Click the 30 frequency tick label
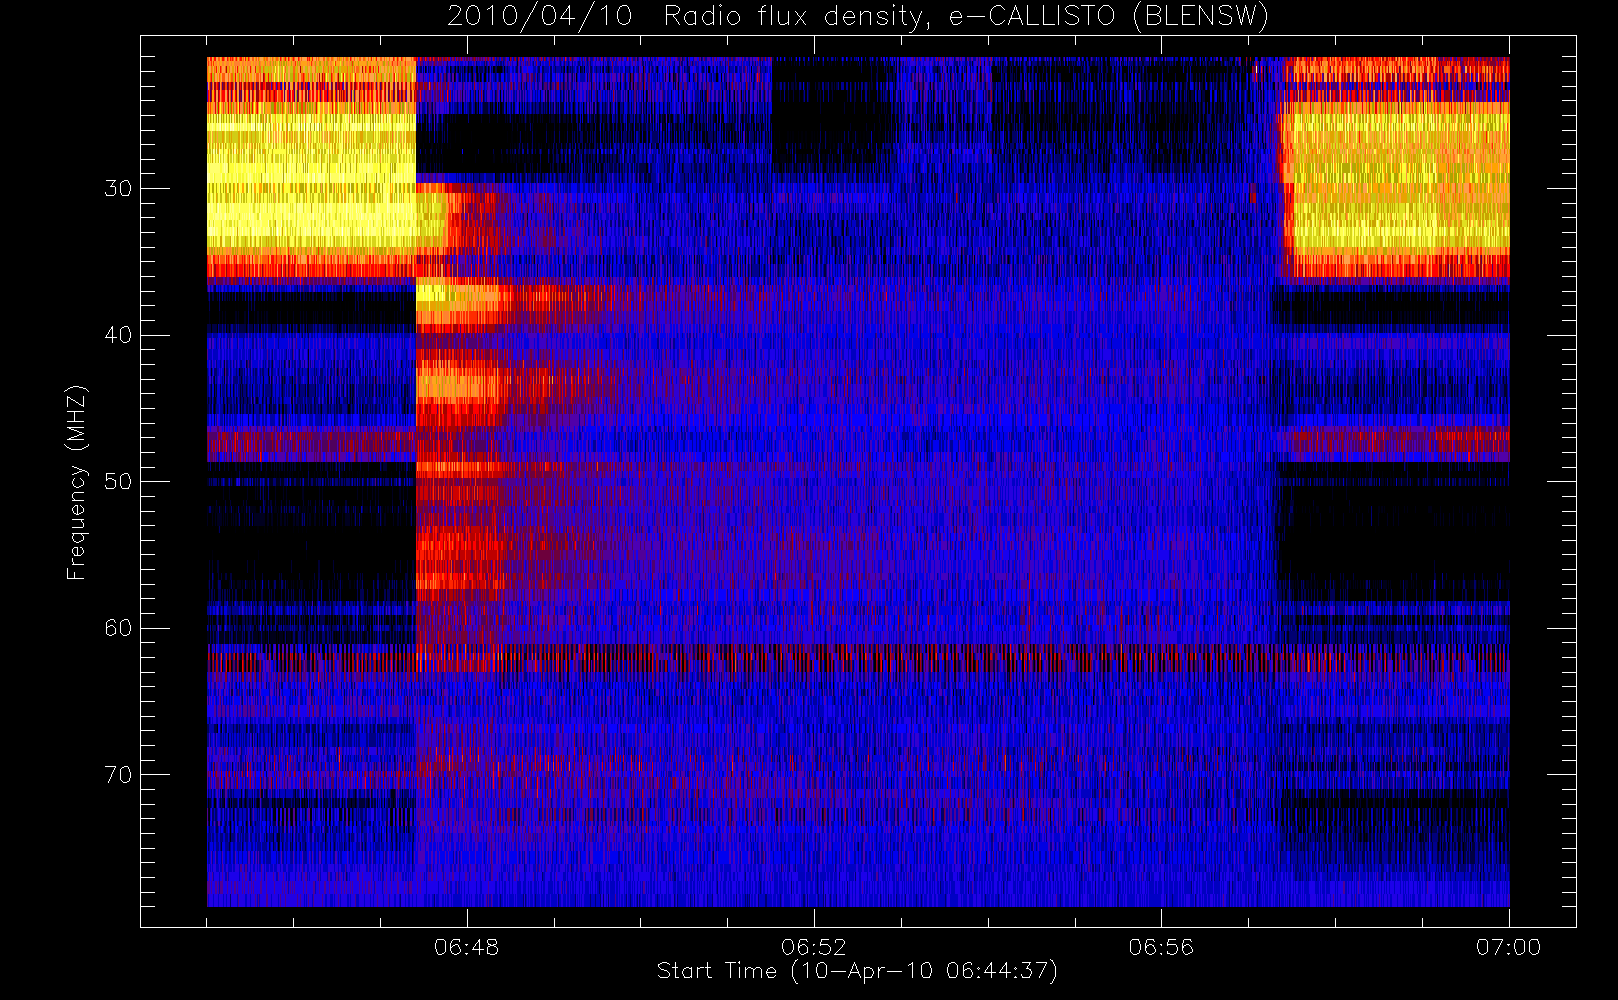Screen dimensions: 1618x1000 pos(118,189)
